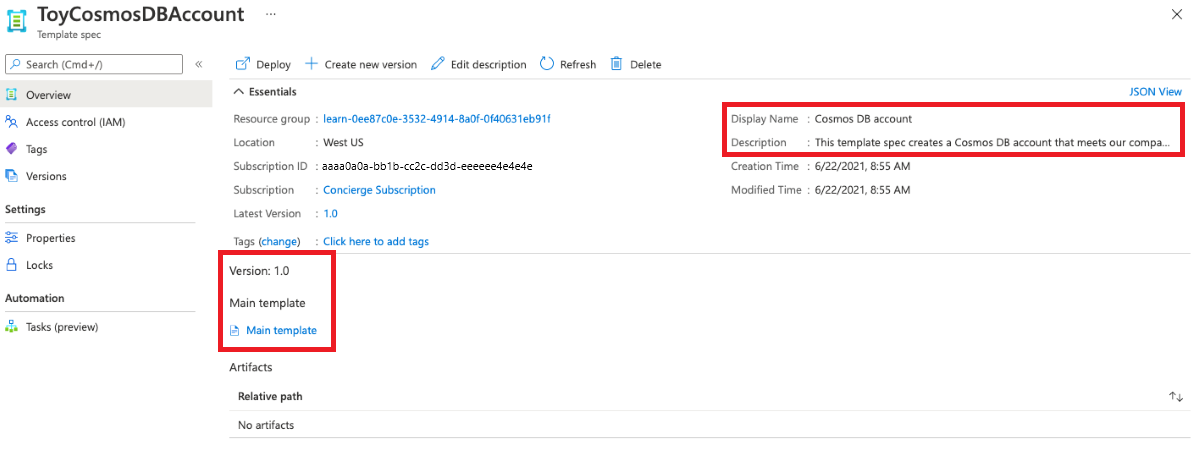
Task: Open the Overview menu item
Action: coord(106,95)
